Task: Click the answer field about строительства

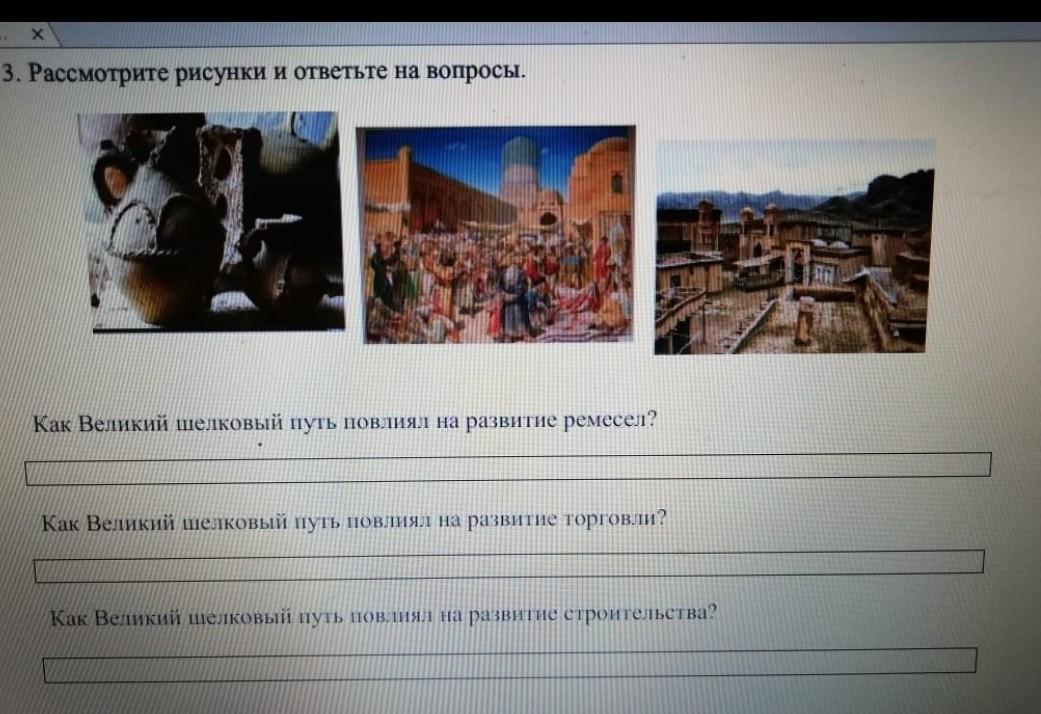Action: click(510, 665)
